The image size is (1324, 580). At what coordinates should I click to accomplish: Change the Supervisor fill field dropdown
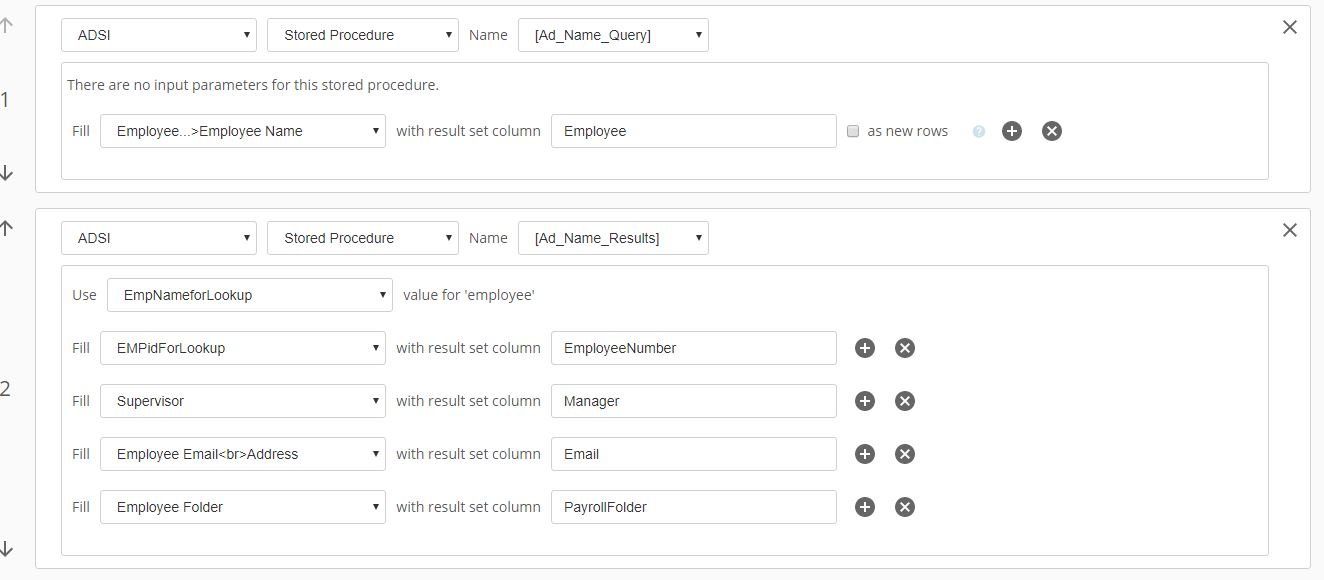pos(242,401)
